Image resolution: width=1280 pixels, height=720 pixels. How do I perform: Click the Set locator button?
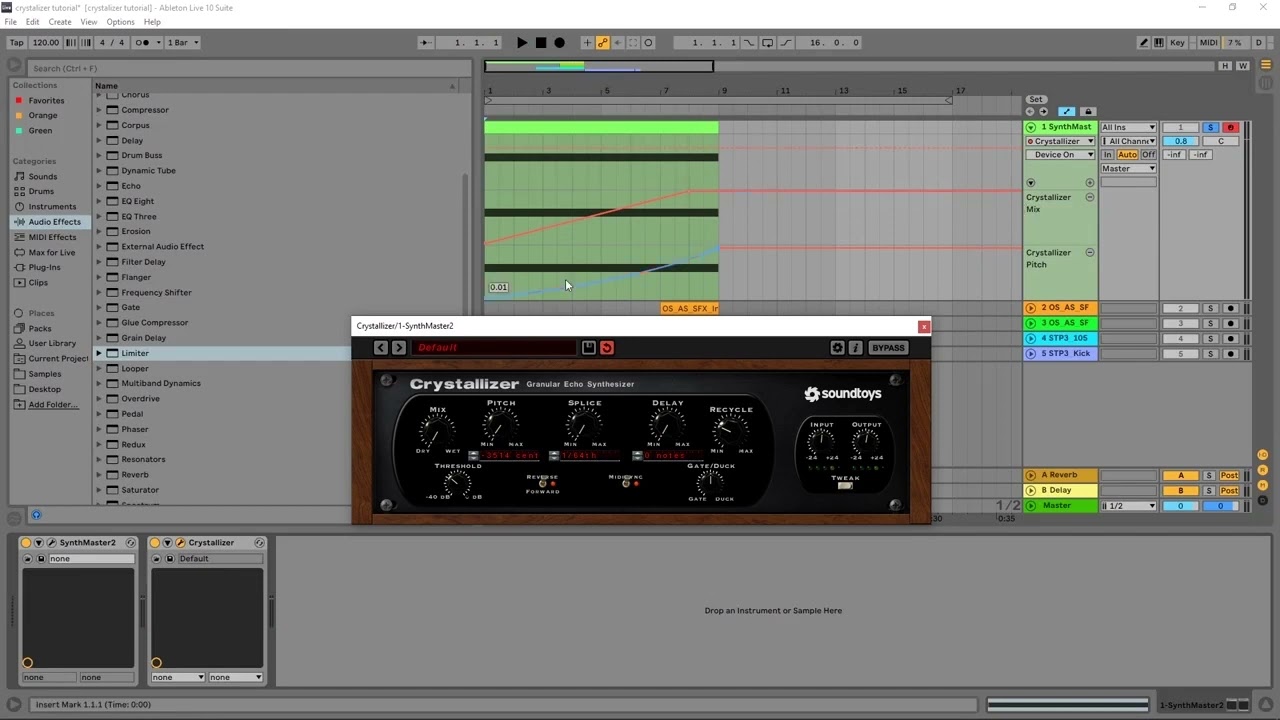(x=1036, y=99)
